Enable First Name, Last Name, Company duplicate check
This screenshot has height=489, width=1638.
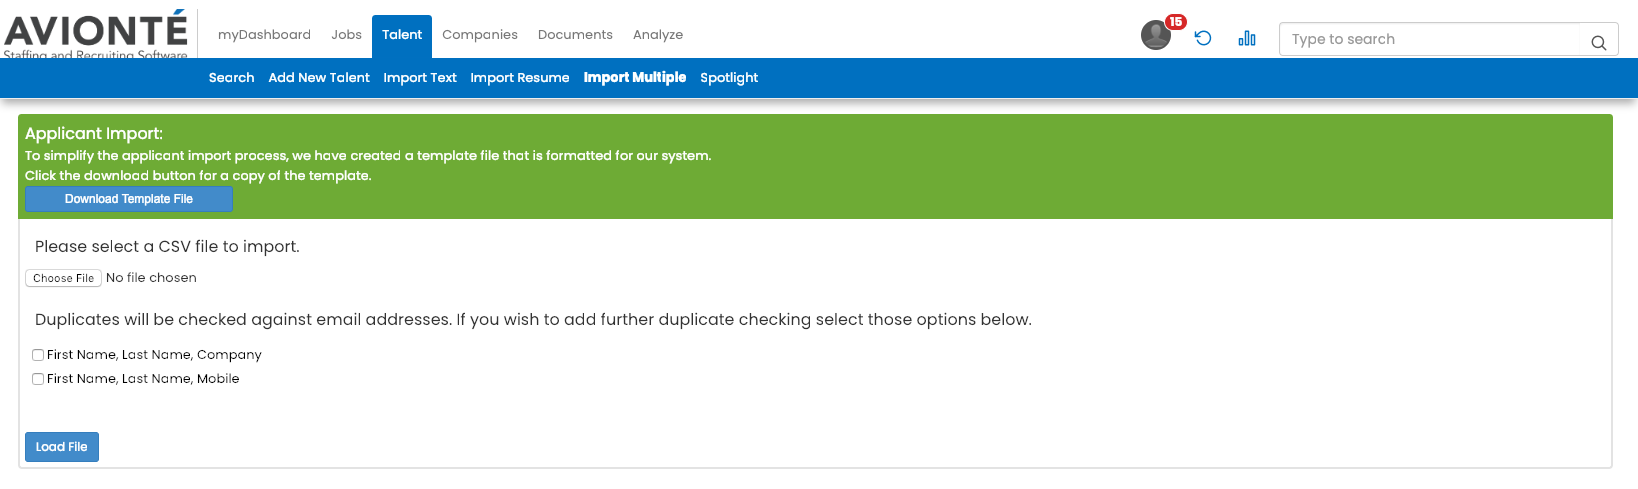(x=38, y=355)
